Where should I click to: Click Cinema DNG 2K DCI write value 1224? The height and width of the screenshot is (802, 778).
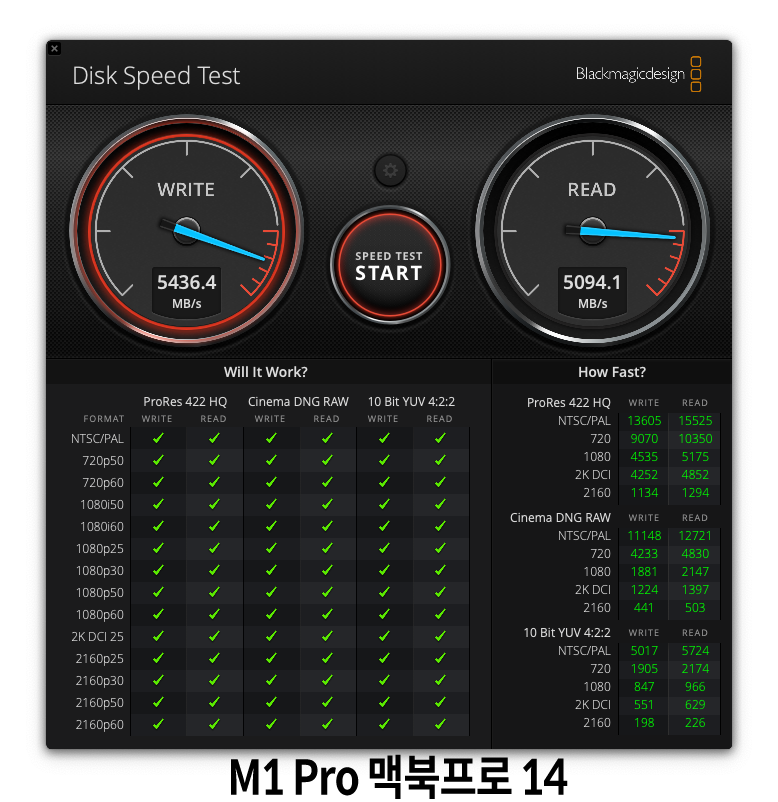coord(644,589)
